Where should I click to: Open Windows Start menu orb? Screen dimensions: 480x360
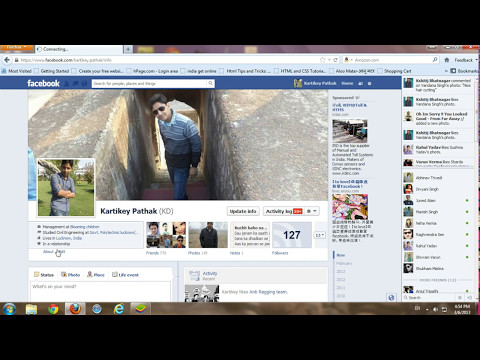(9, 309)
